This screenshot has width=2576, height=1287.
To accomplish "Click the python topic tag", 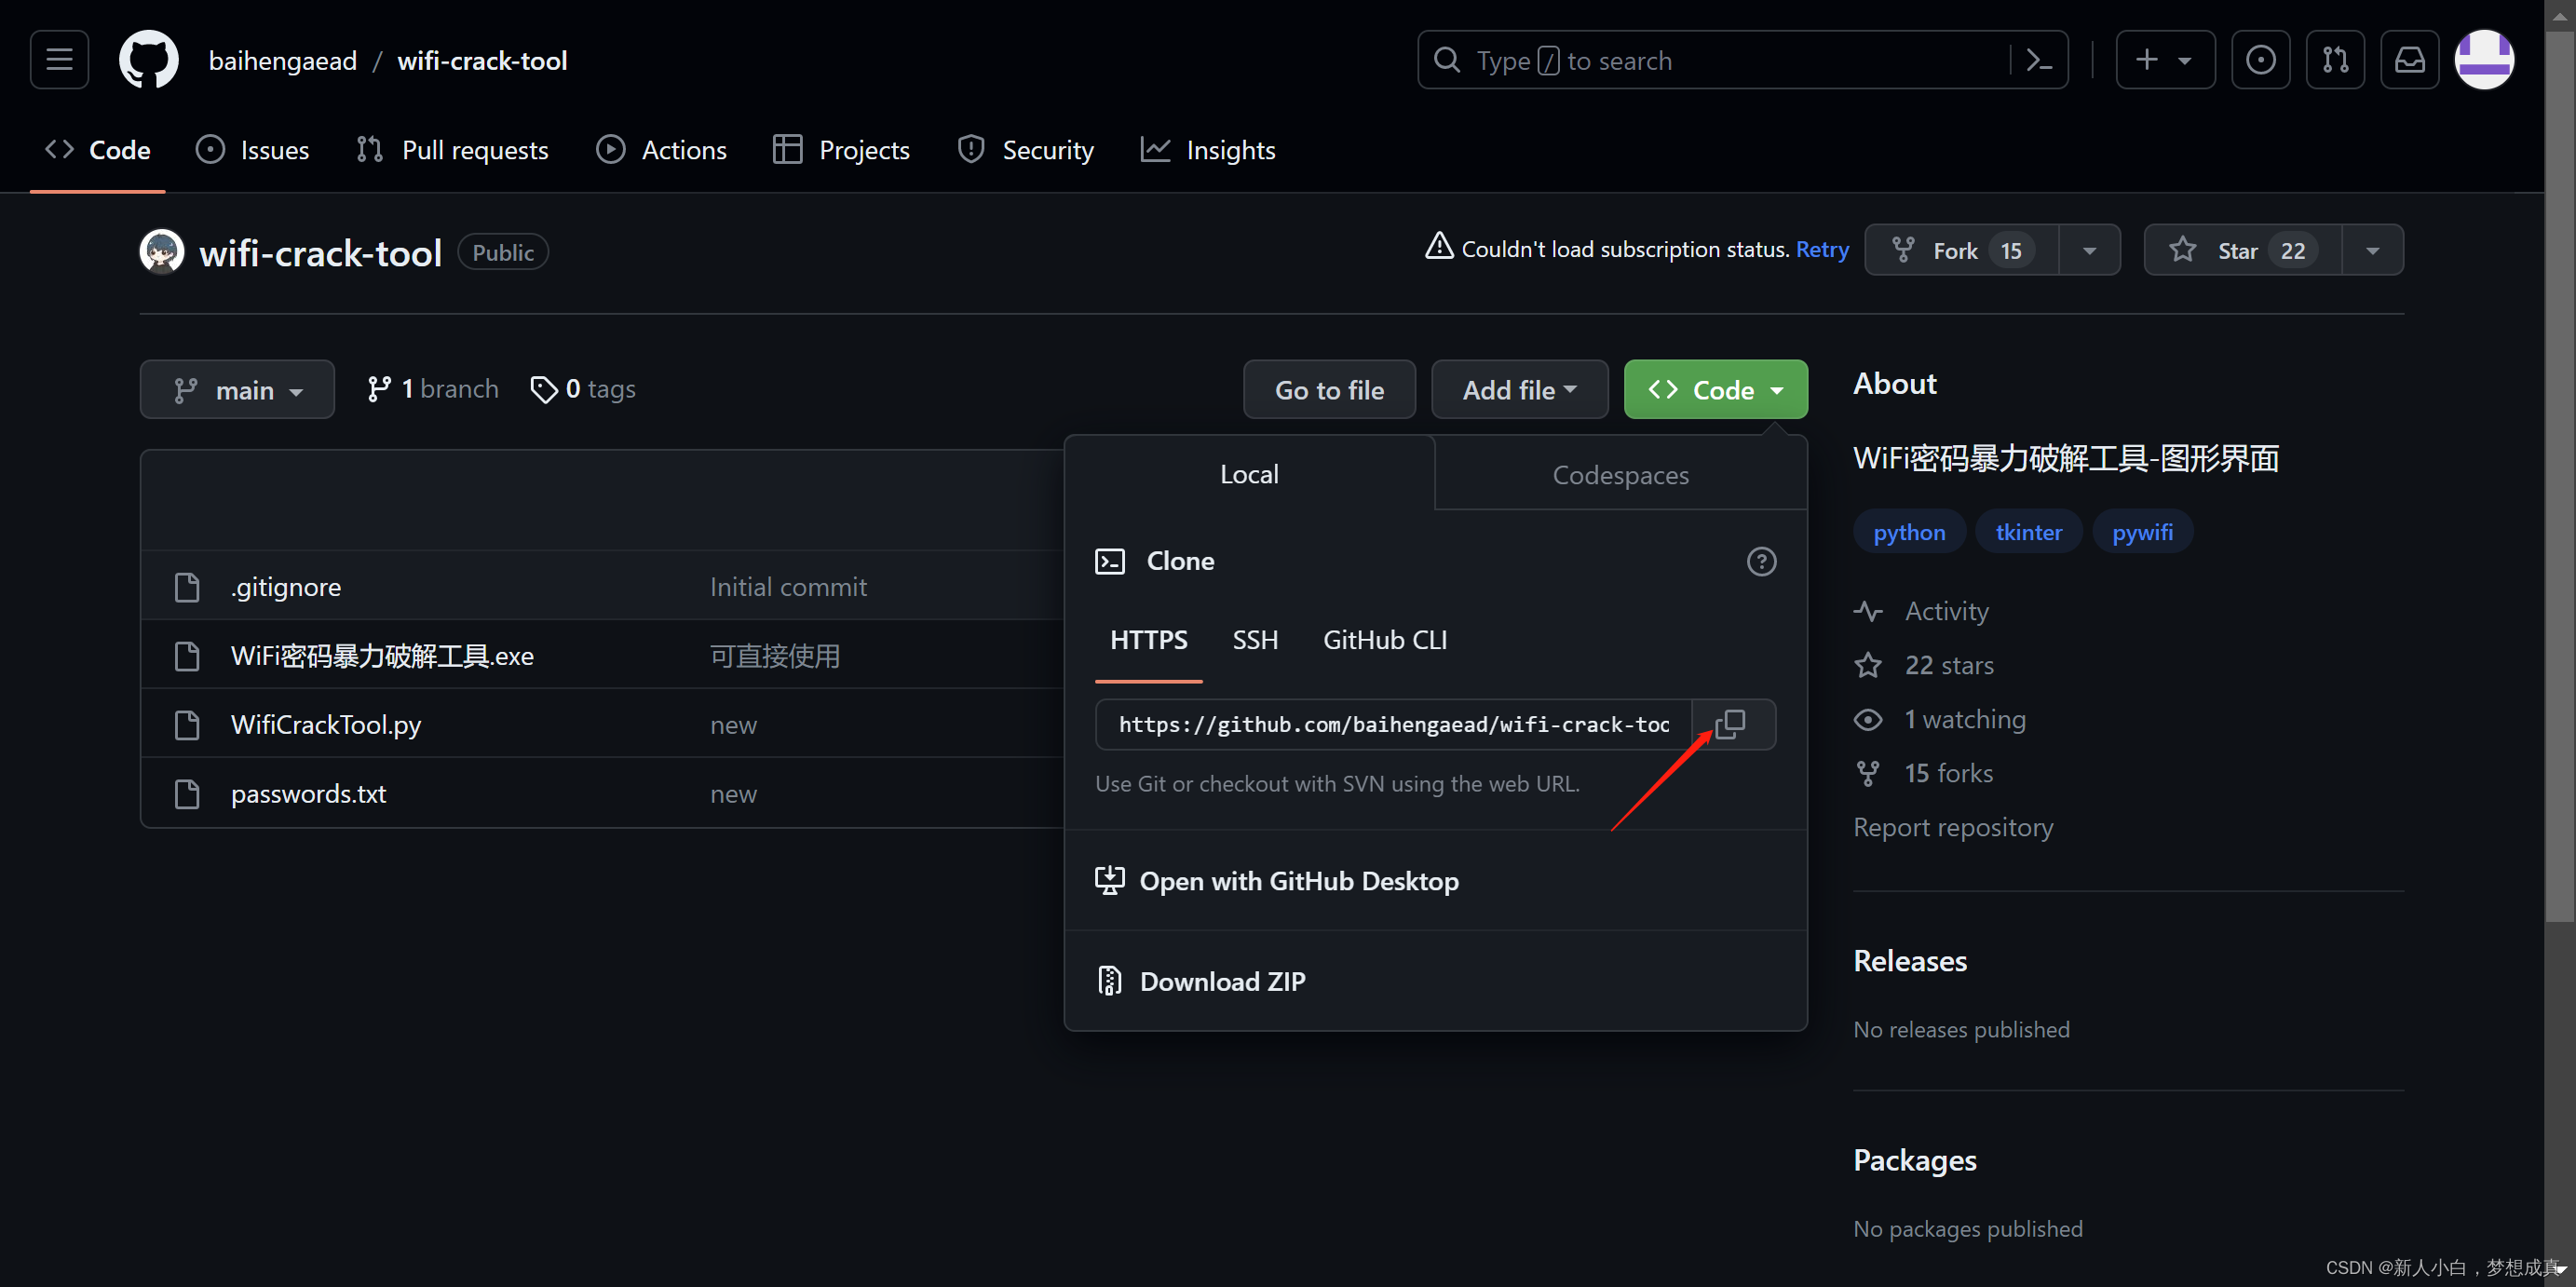I will 1908,532.
